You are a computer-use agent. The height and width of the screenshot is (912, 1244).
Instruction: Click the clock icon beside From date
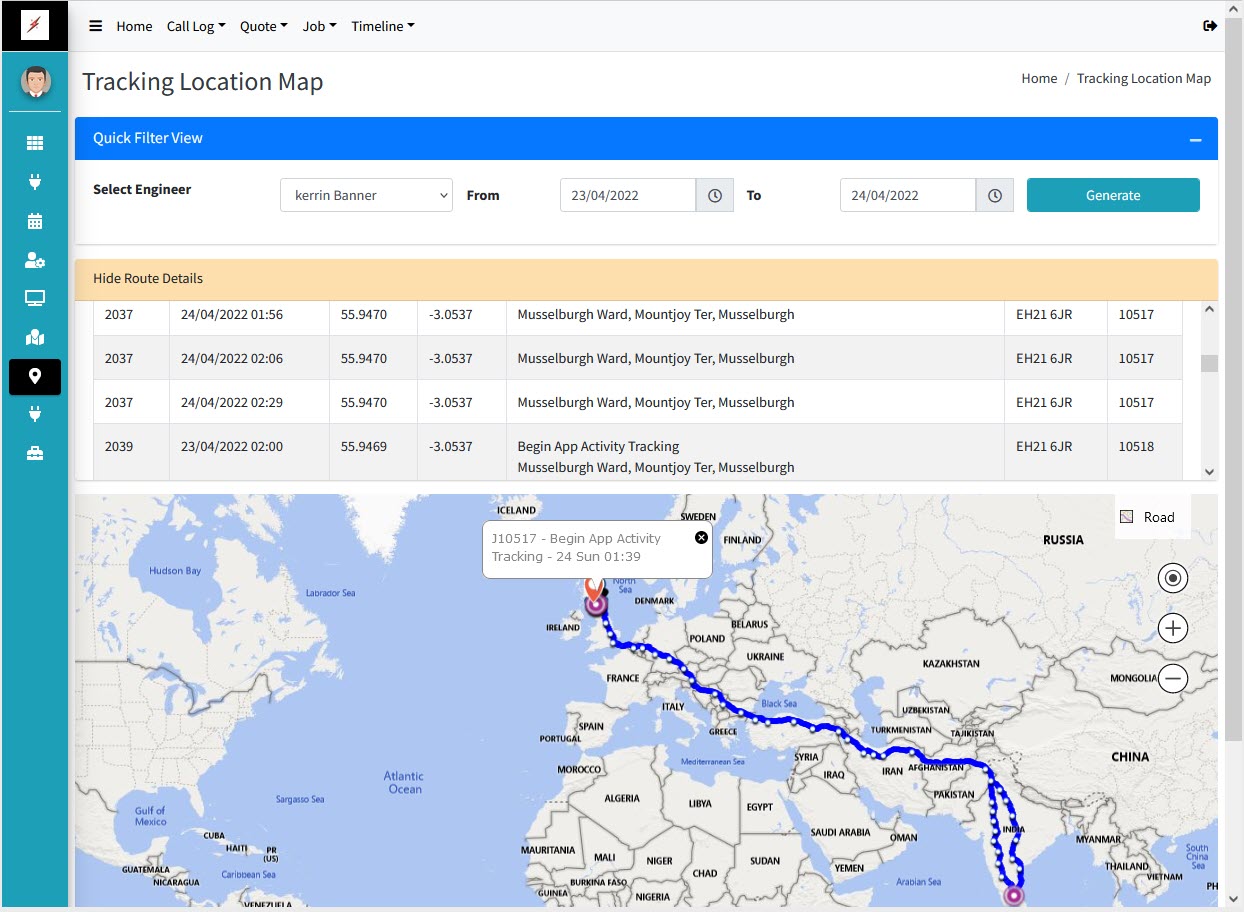(x=715, y=196)
